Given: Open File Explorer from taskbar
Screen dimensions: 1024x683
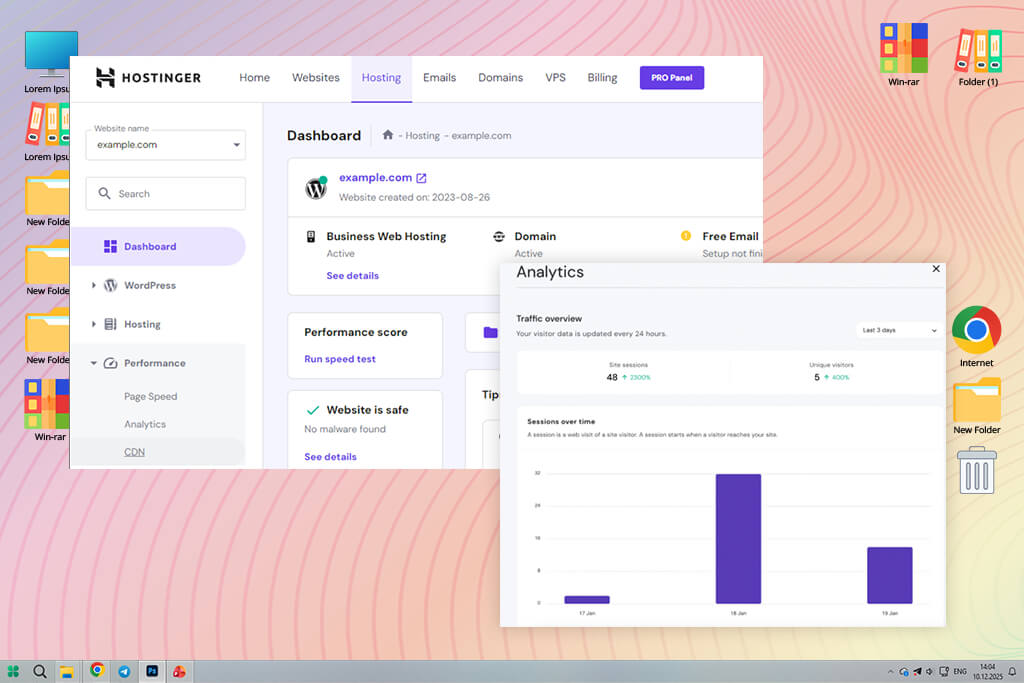Looking at the screenshot, I should [67, 672].
